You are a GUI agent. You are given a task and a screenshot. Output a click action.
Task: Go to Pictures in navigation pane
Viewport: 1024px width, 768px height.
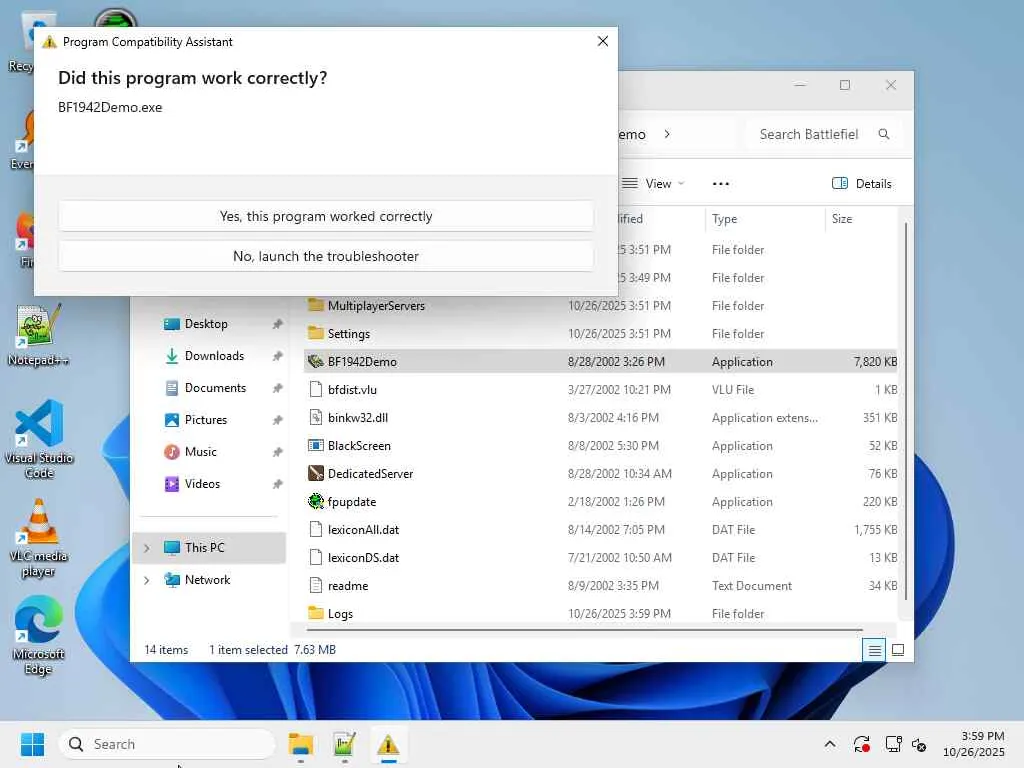tap(206, 420)
